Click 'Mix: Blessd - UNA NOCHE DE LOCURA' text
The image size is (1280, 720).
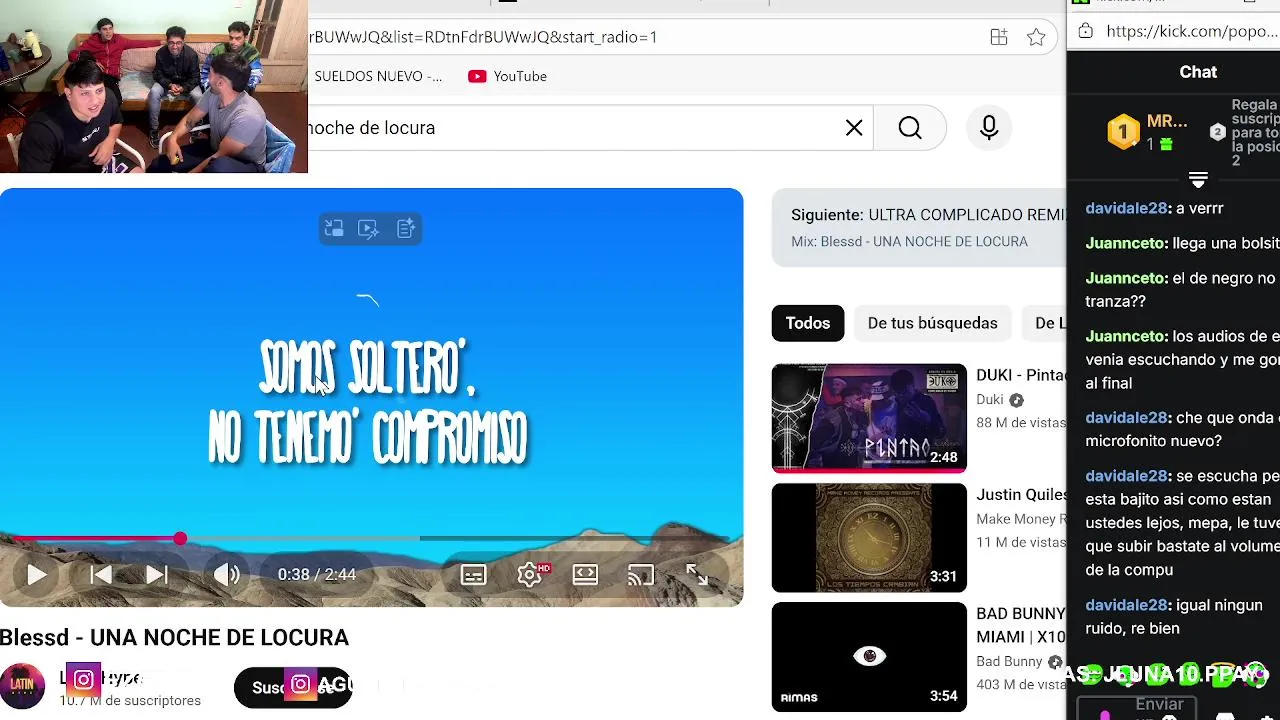909,242
